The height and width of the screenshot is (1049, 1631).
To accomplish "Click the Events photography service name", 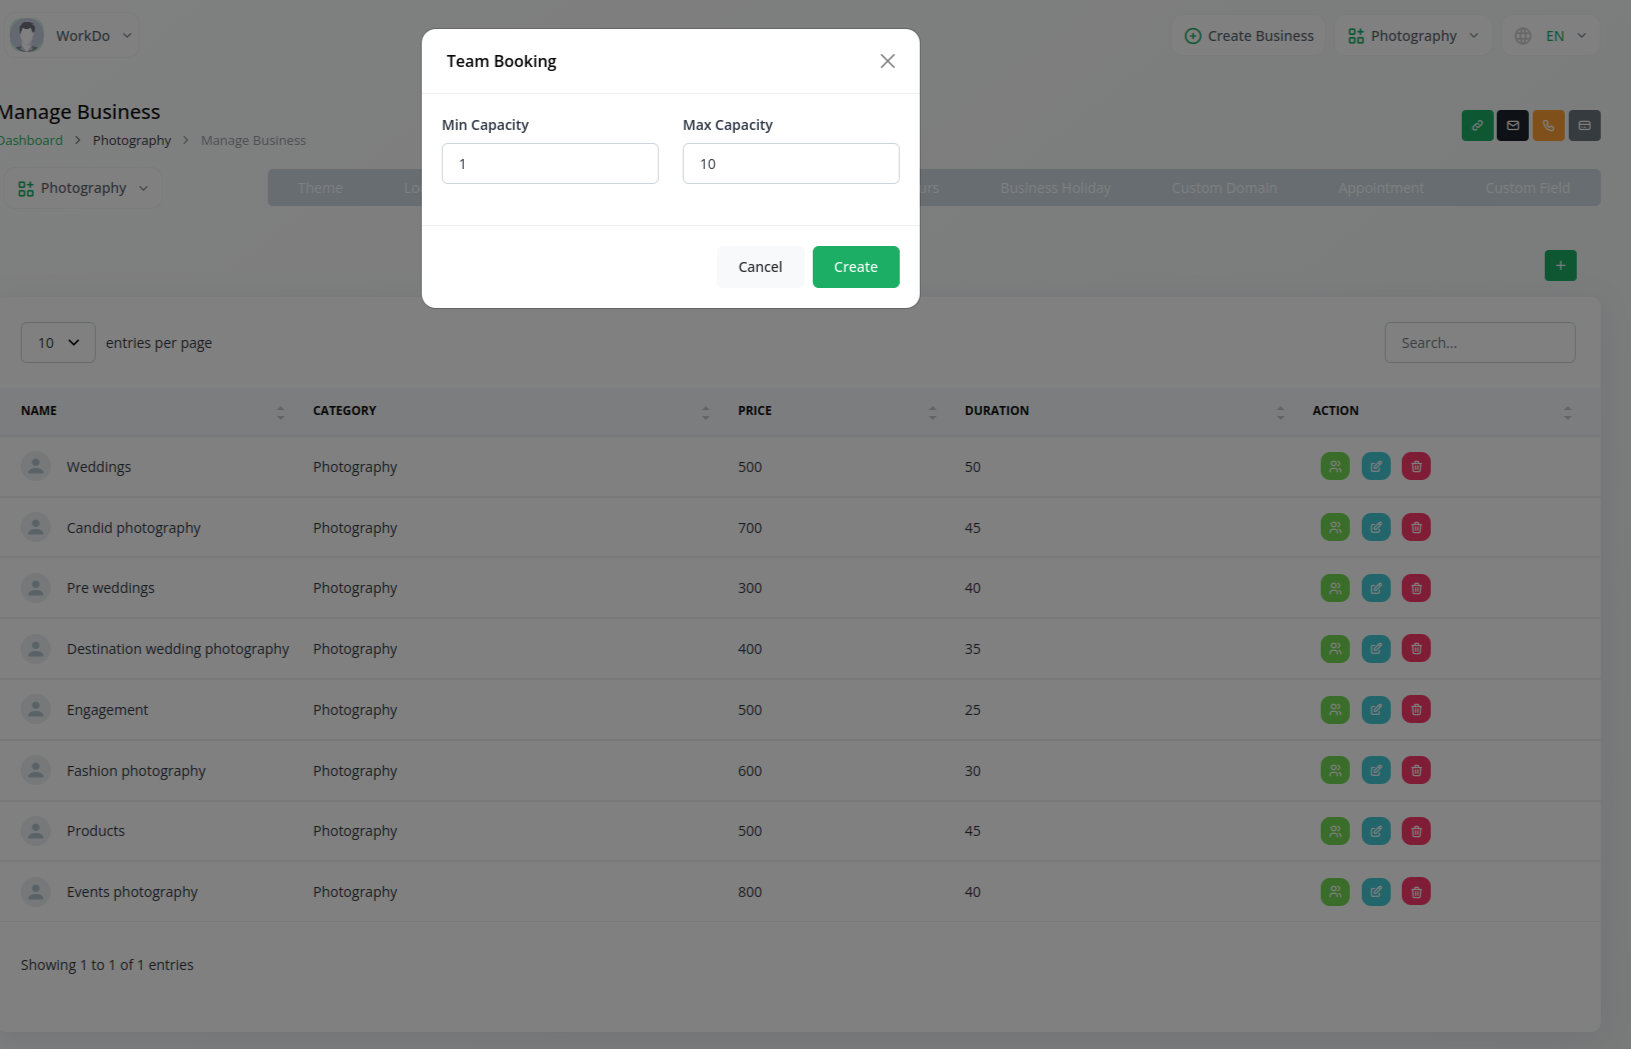I will pos(132,892).
